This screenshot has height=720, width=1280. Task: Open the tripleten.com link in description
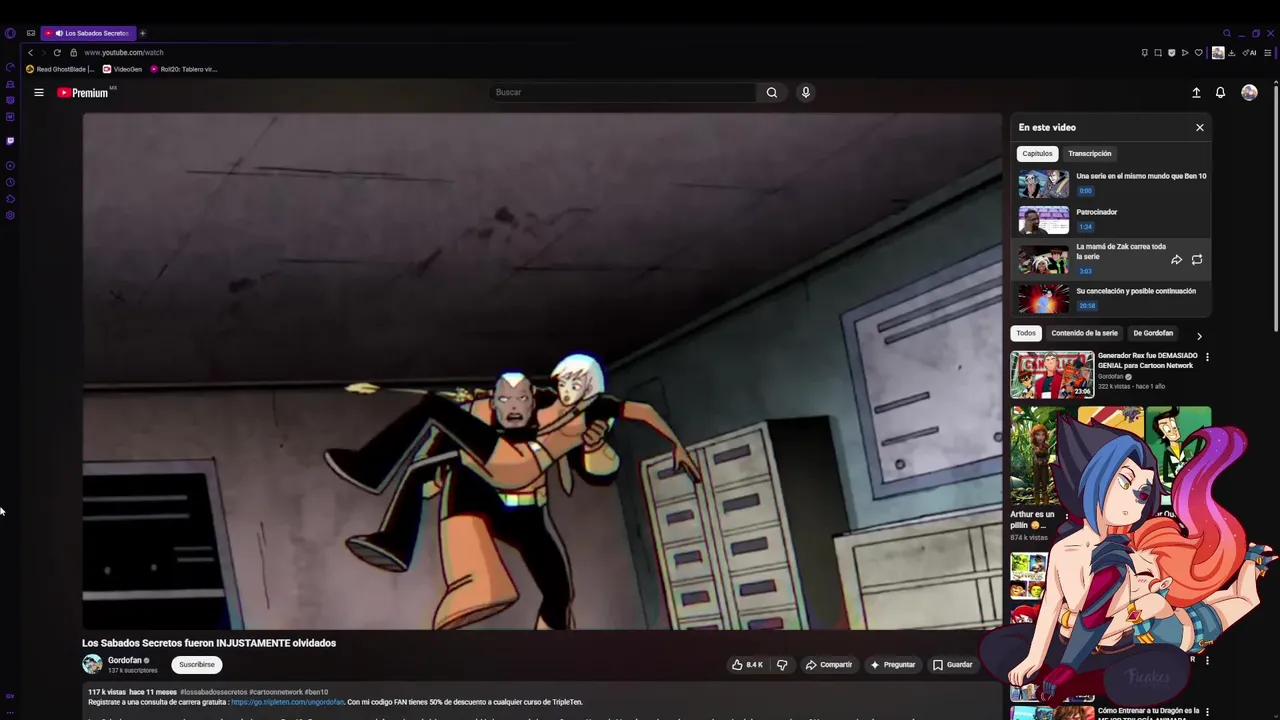(x=287, y=702)
